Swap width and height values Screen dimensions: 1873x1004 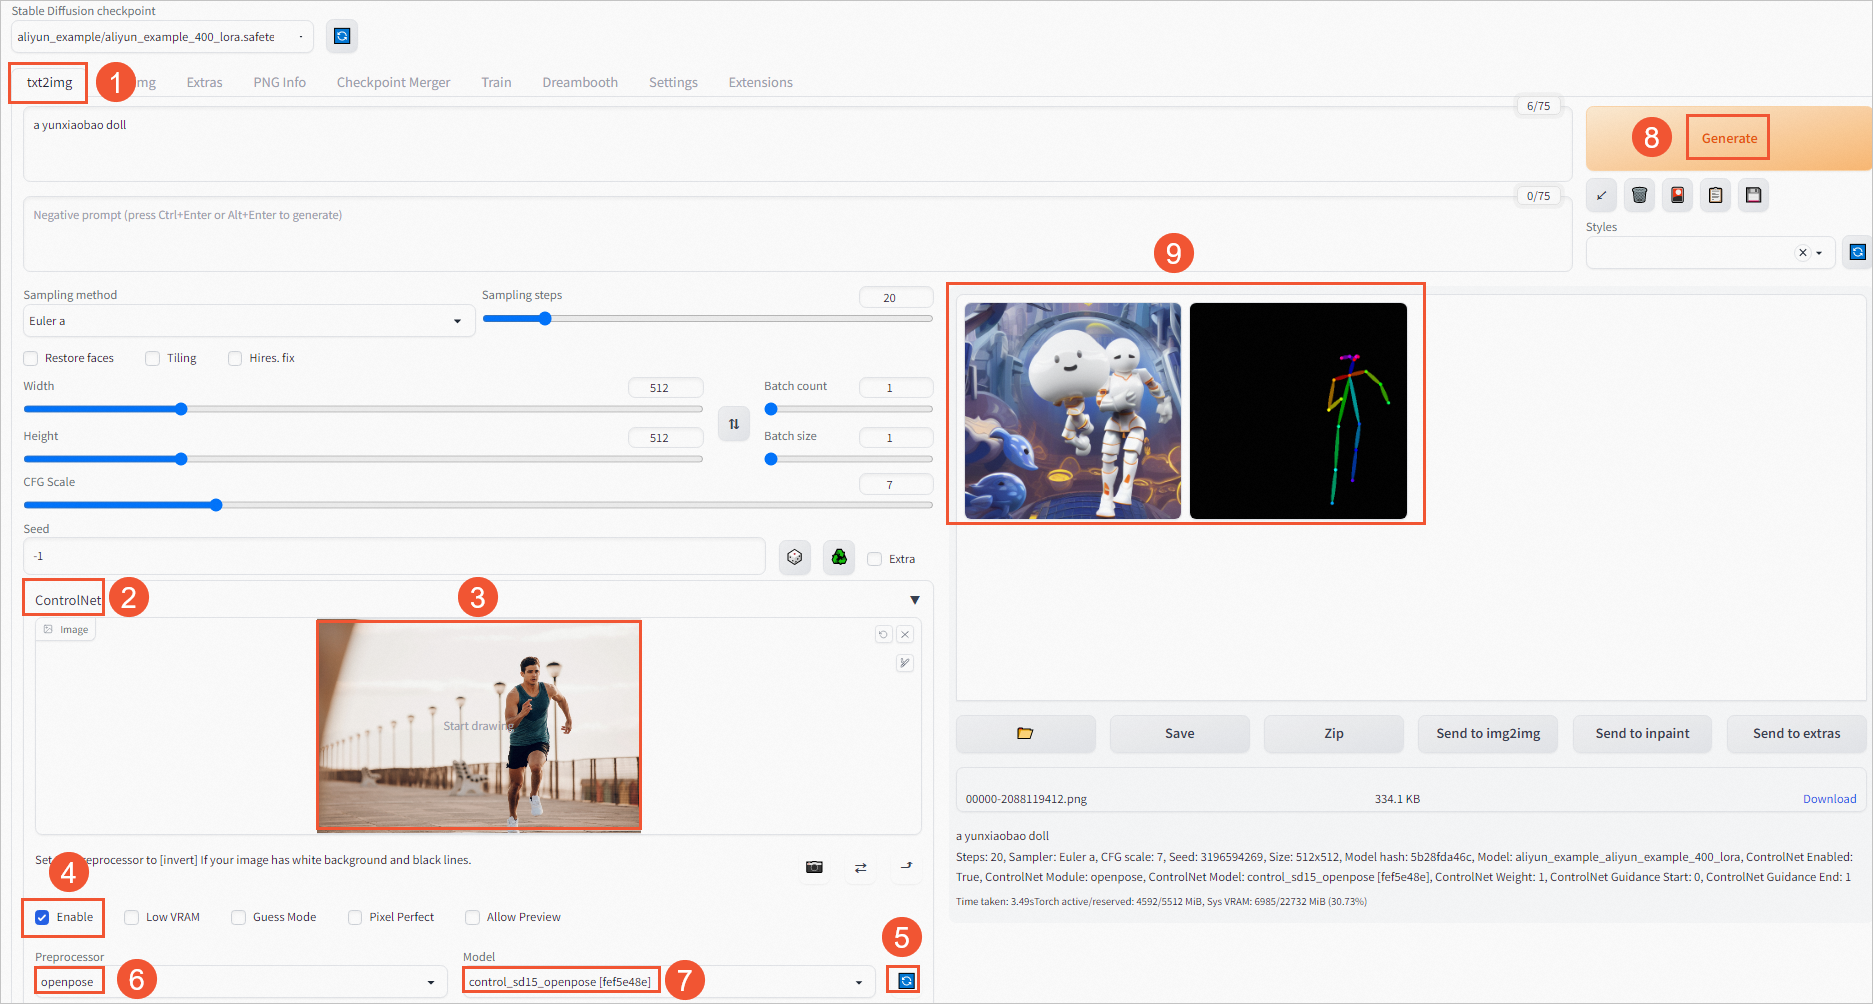click(734, 424)
